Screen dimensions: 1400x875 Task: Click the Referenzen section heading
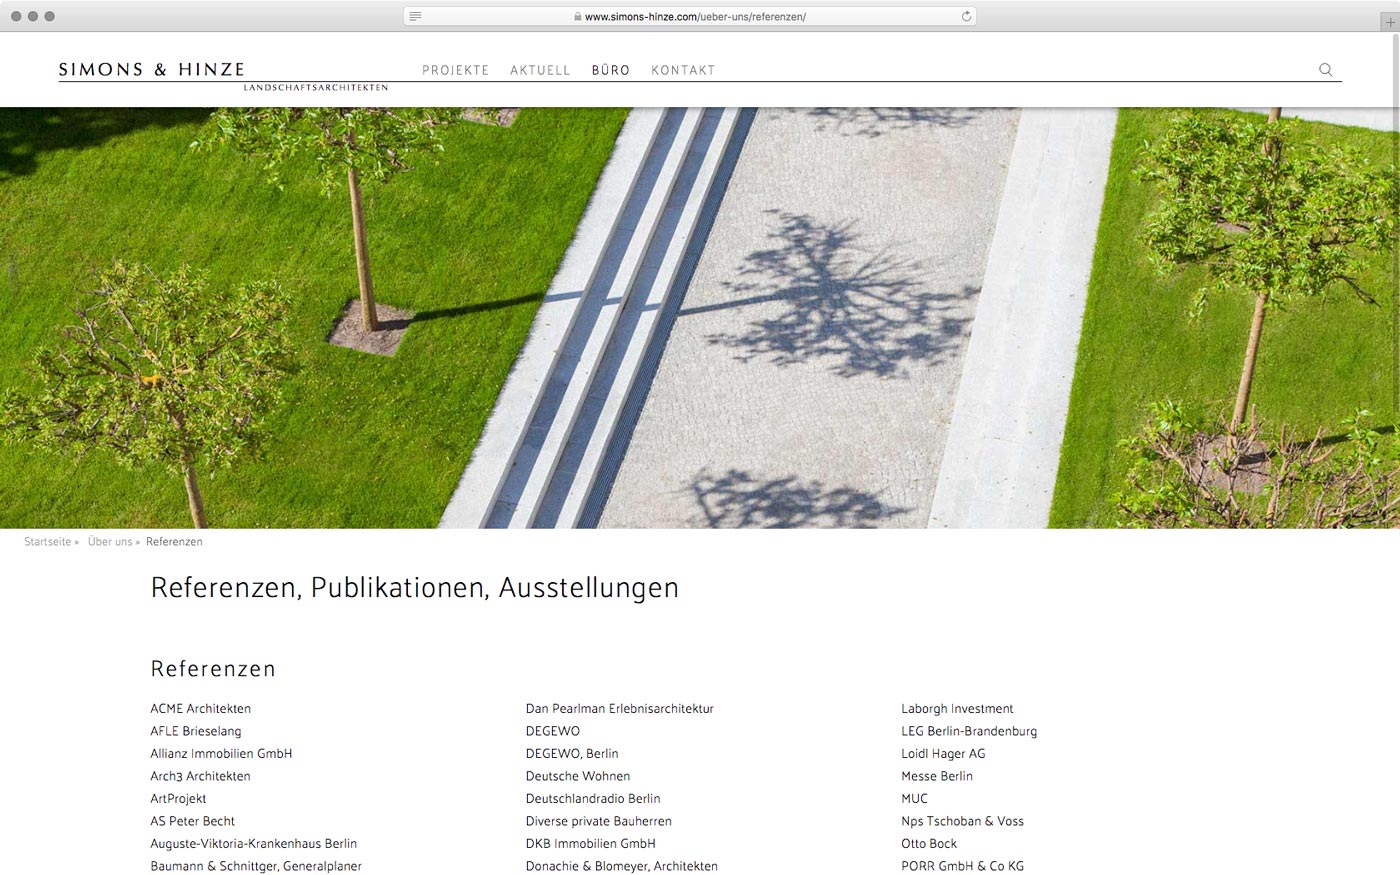point(213,669)
